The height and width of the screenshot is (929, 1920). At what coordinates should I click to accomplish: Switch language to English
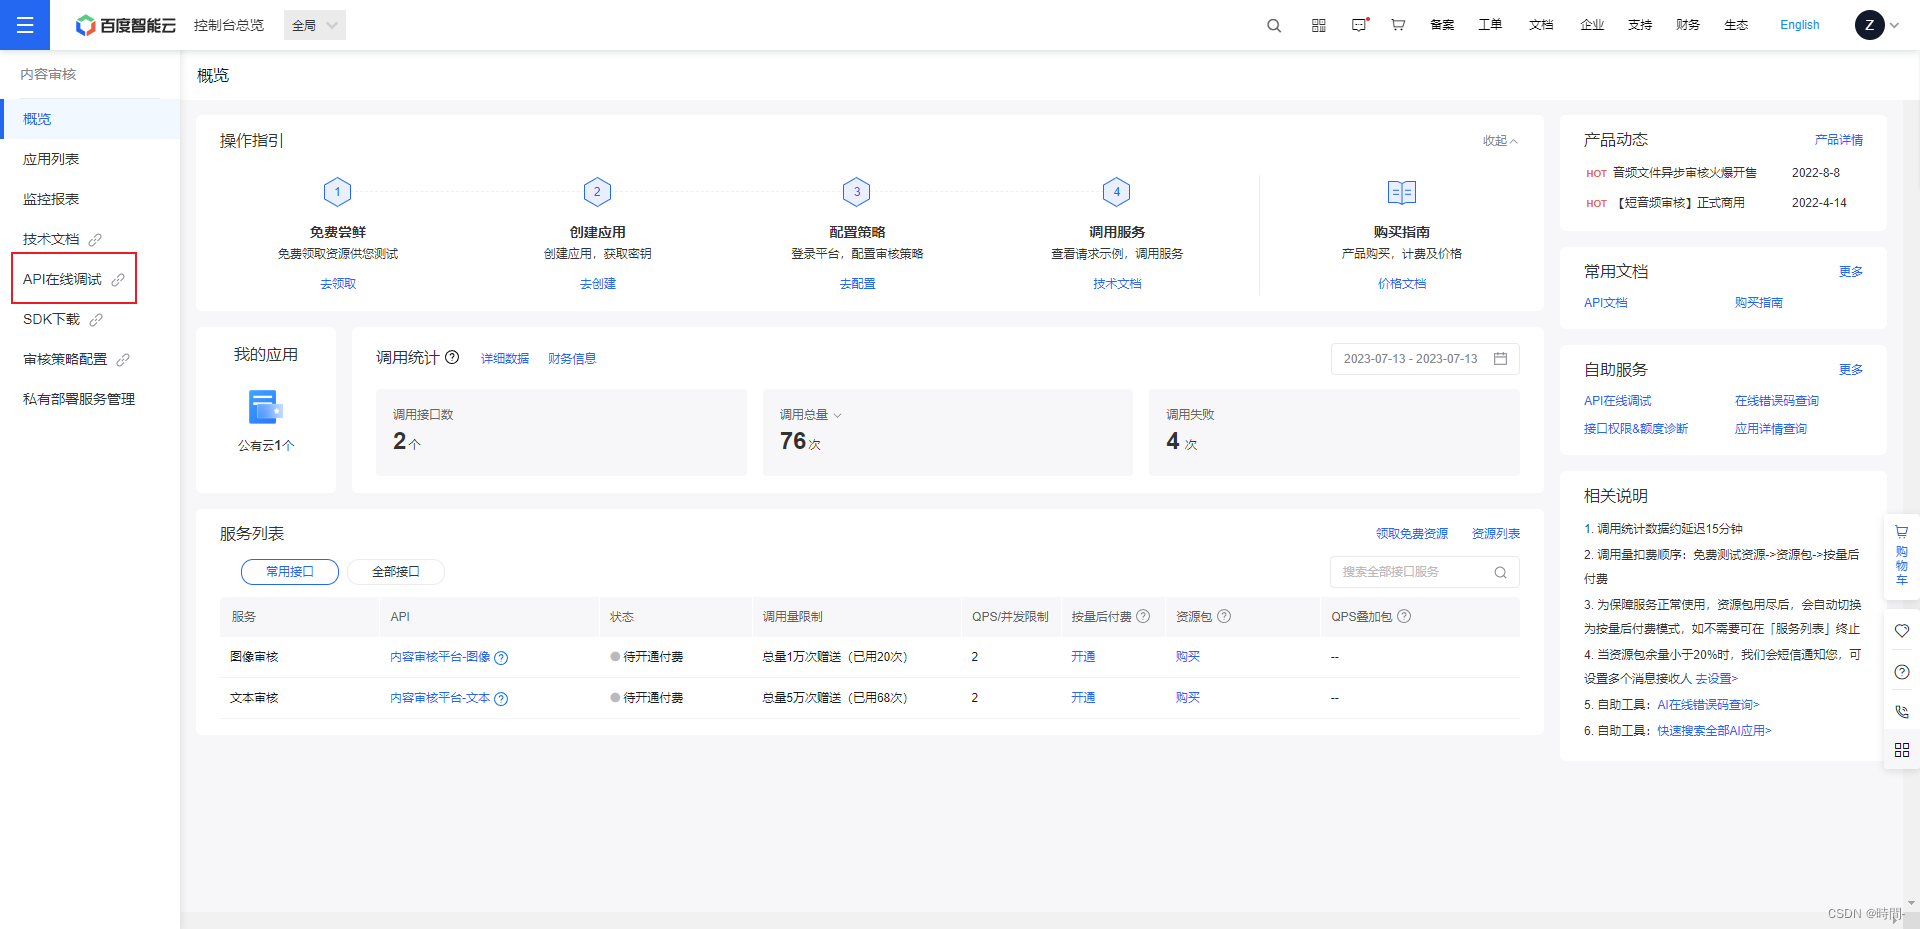(x=1800, y=25)
